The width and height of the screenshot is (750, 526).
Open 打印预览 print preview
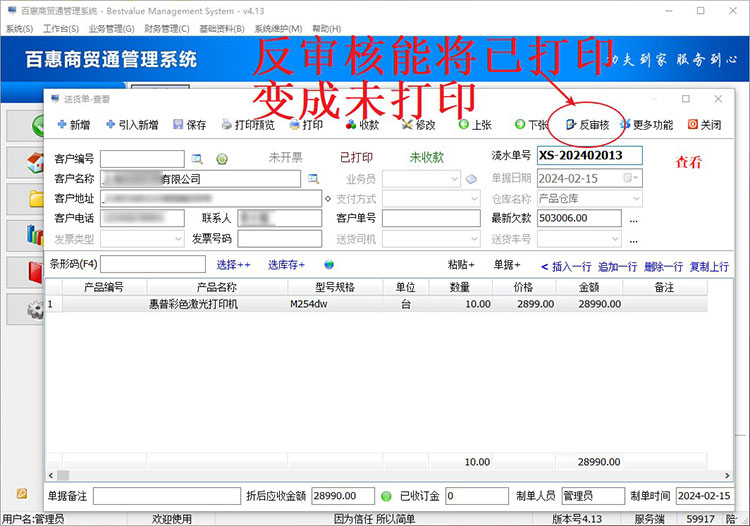pos(248,125)
